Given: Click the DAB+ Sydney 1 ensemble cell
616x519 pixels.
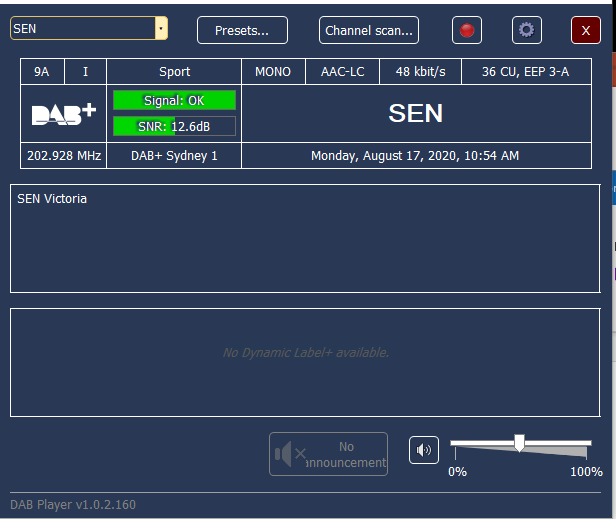Looking at the screenshot, I should pyautogui.click(x=174, y=156).
